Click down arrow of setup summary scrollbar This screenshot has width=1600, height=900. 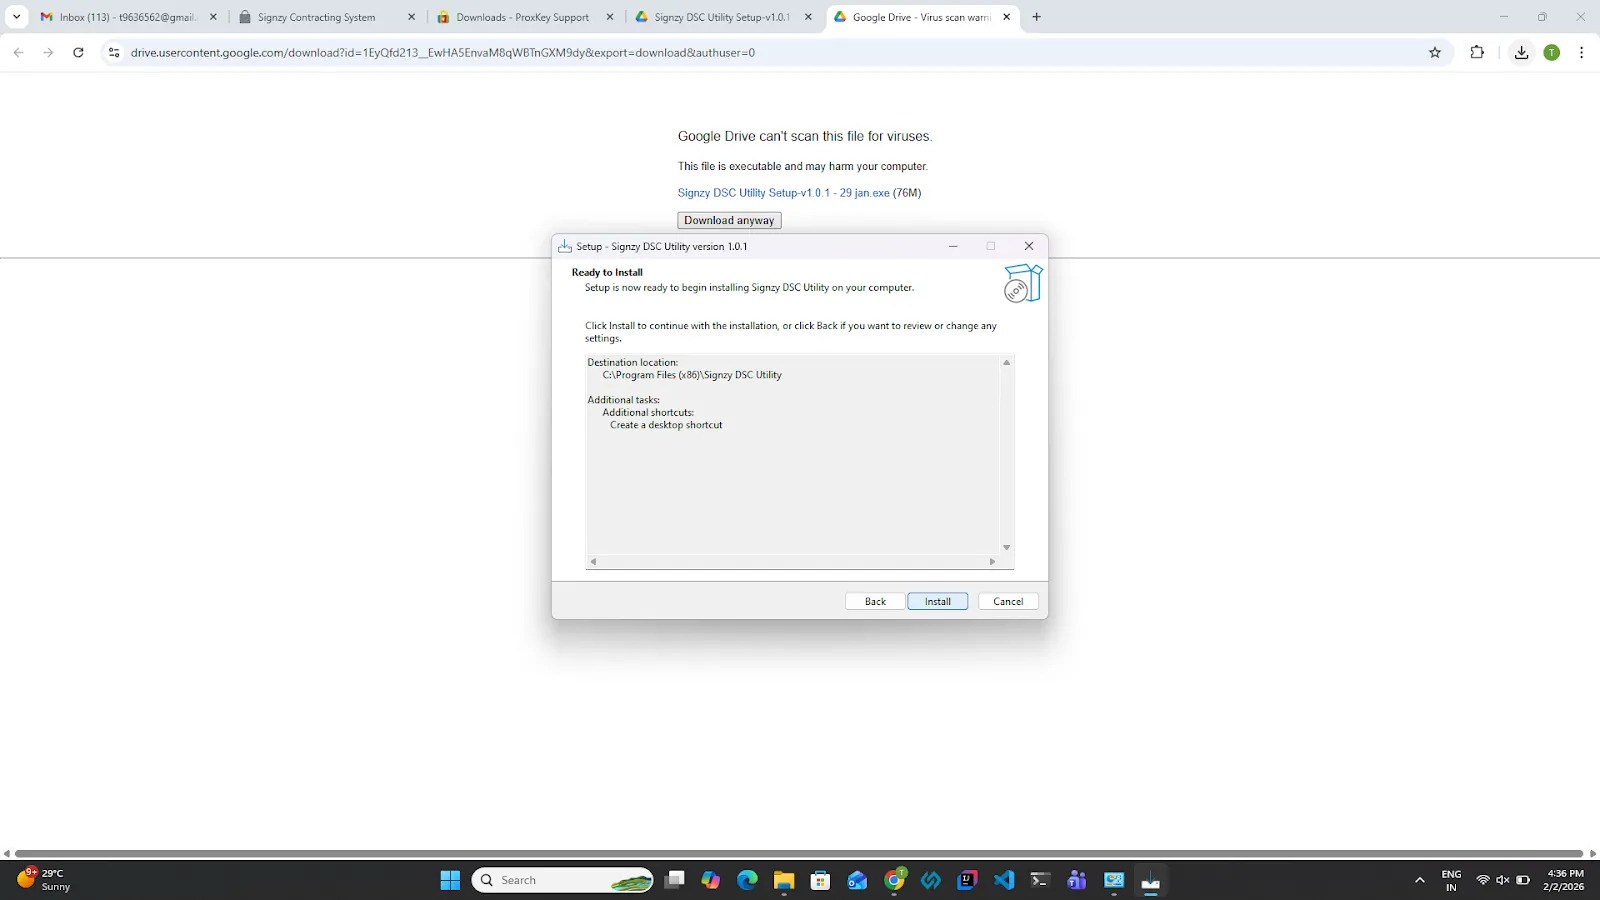tap(1007, 547)
